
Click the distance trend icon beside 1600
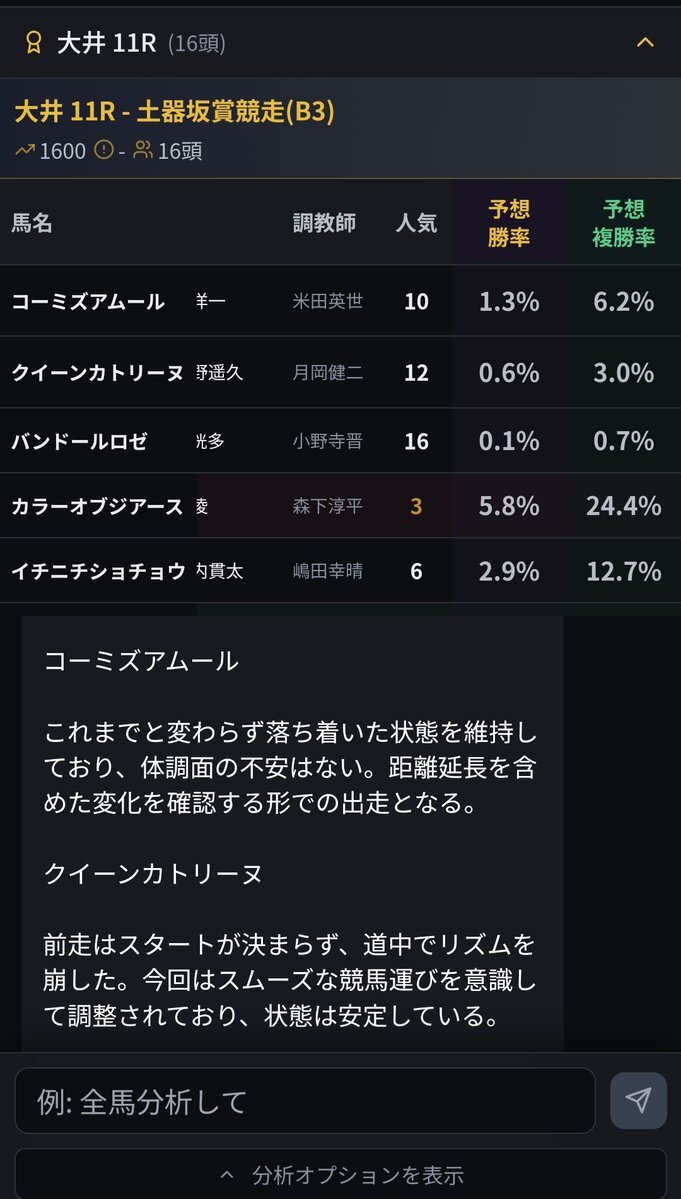25,151
